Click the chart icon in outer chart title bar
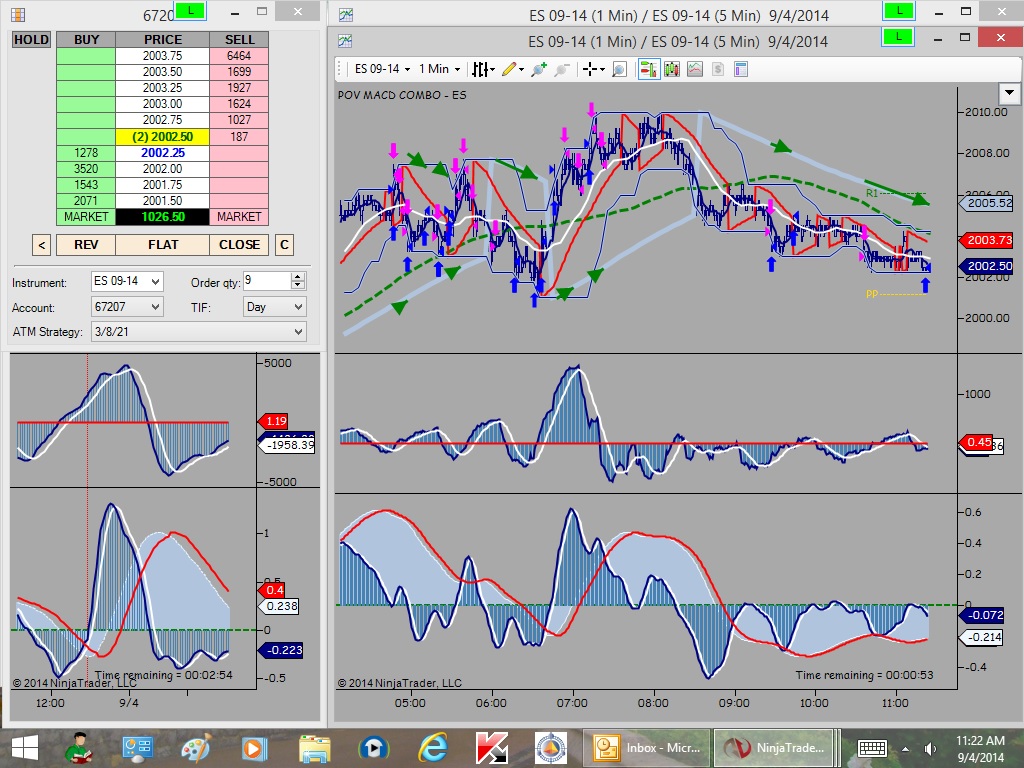Viewport: 1024px width, 768px height. 345,14
